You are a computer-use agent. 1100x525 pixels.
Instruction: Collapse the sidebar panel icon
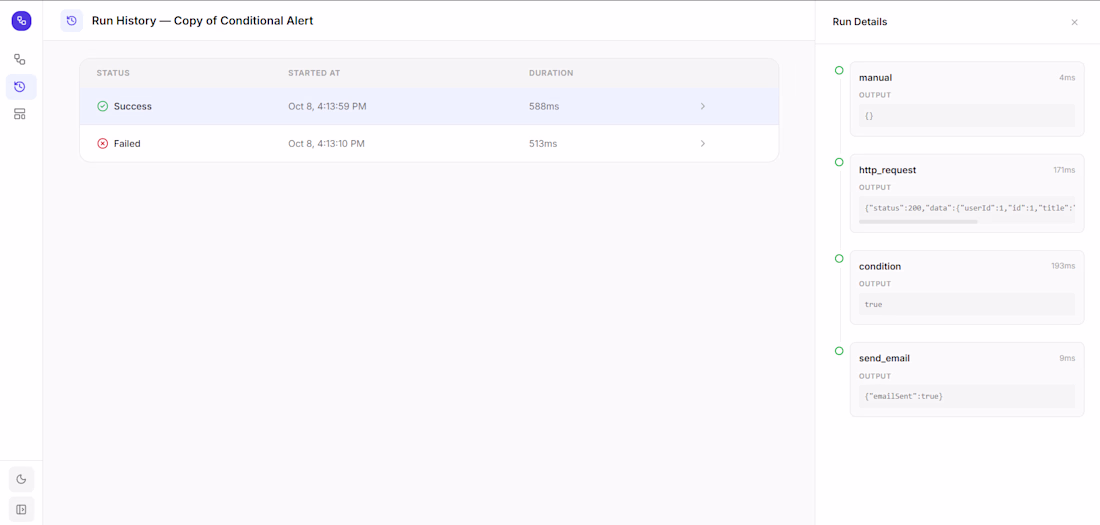pos(21,510)
